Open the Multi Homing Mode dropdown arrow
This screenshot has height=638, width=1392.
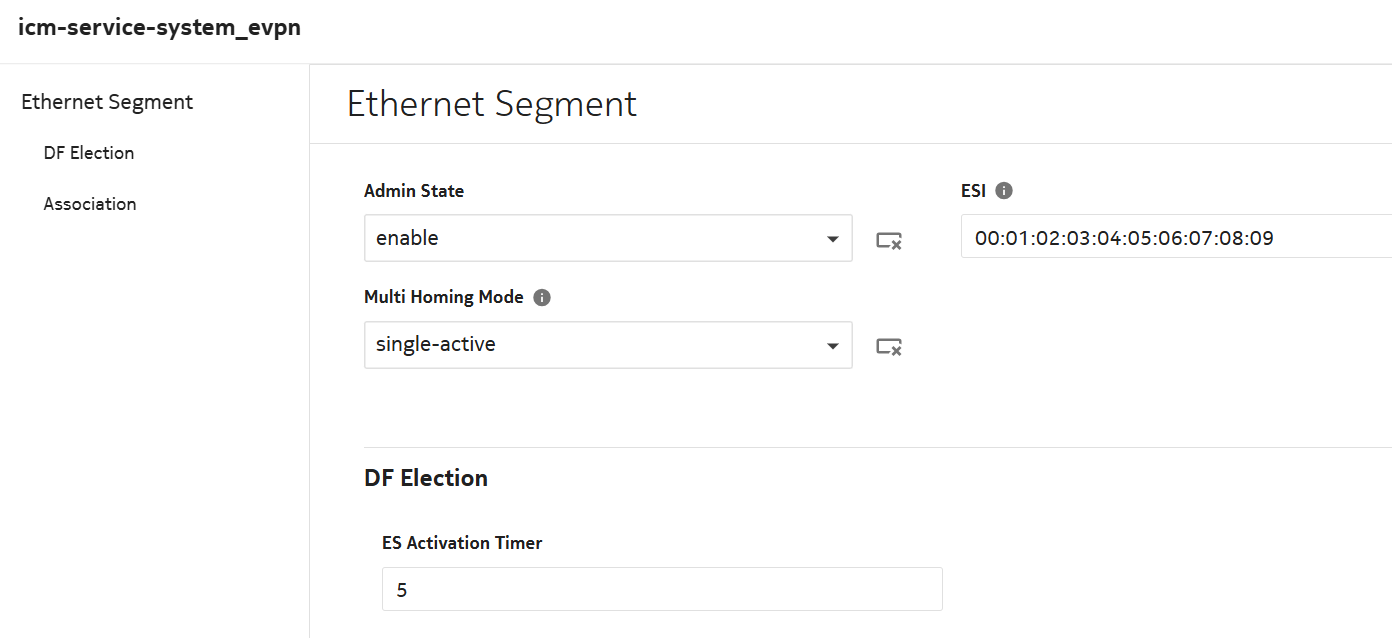[832, 345]
